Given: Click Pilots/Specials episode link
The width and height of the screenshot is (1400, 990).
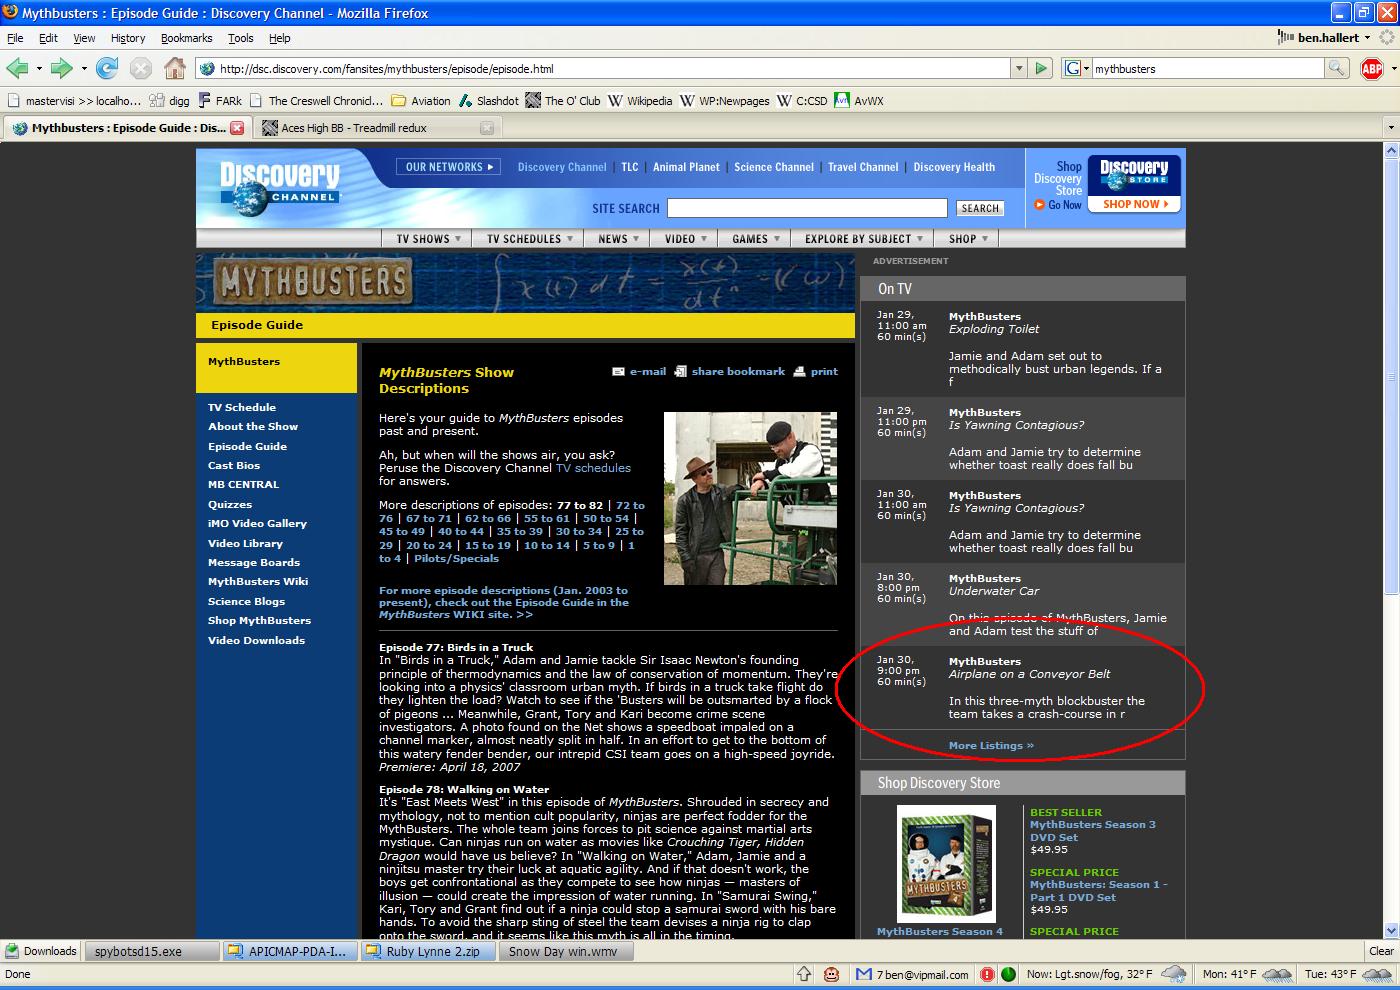Looking at the screenshot, I should pos(456,558).
